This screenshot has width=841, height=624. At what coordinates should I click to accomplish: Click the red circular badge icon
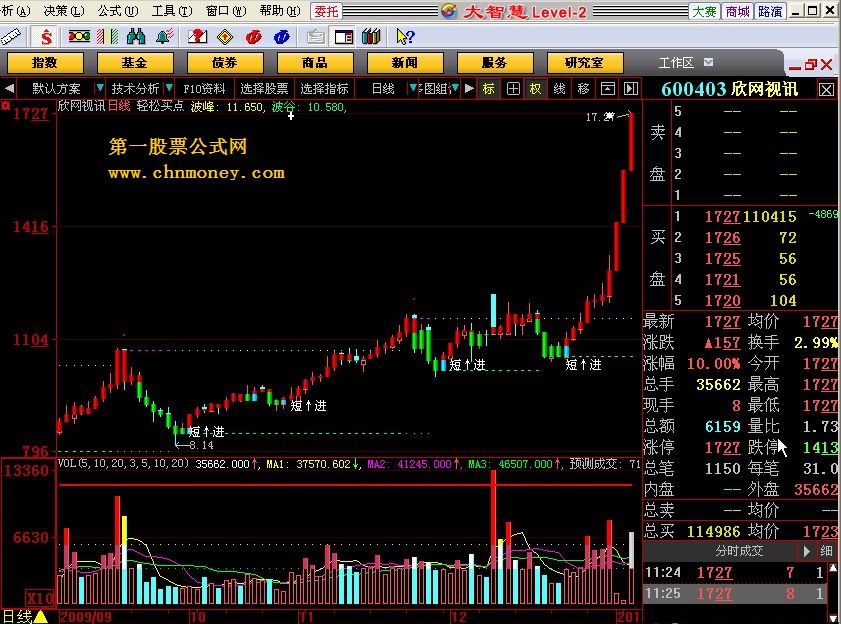pyautogui.click(x=253, y=36)
